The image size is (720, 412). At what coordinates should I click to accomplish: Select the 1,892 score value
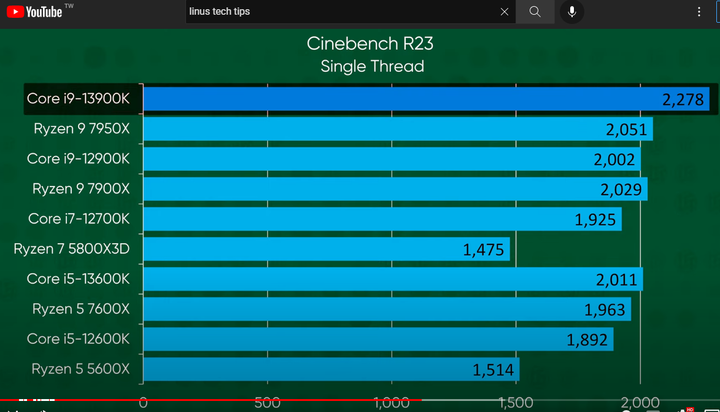[587, 340]
